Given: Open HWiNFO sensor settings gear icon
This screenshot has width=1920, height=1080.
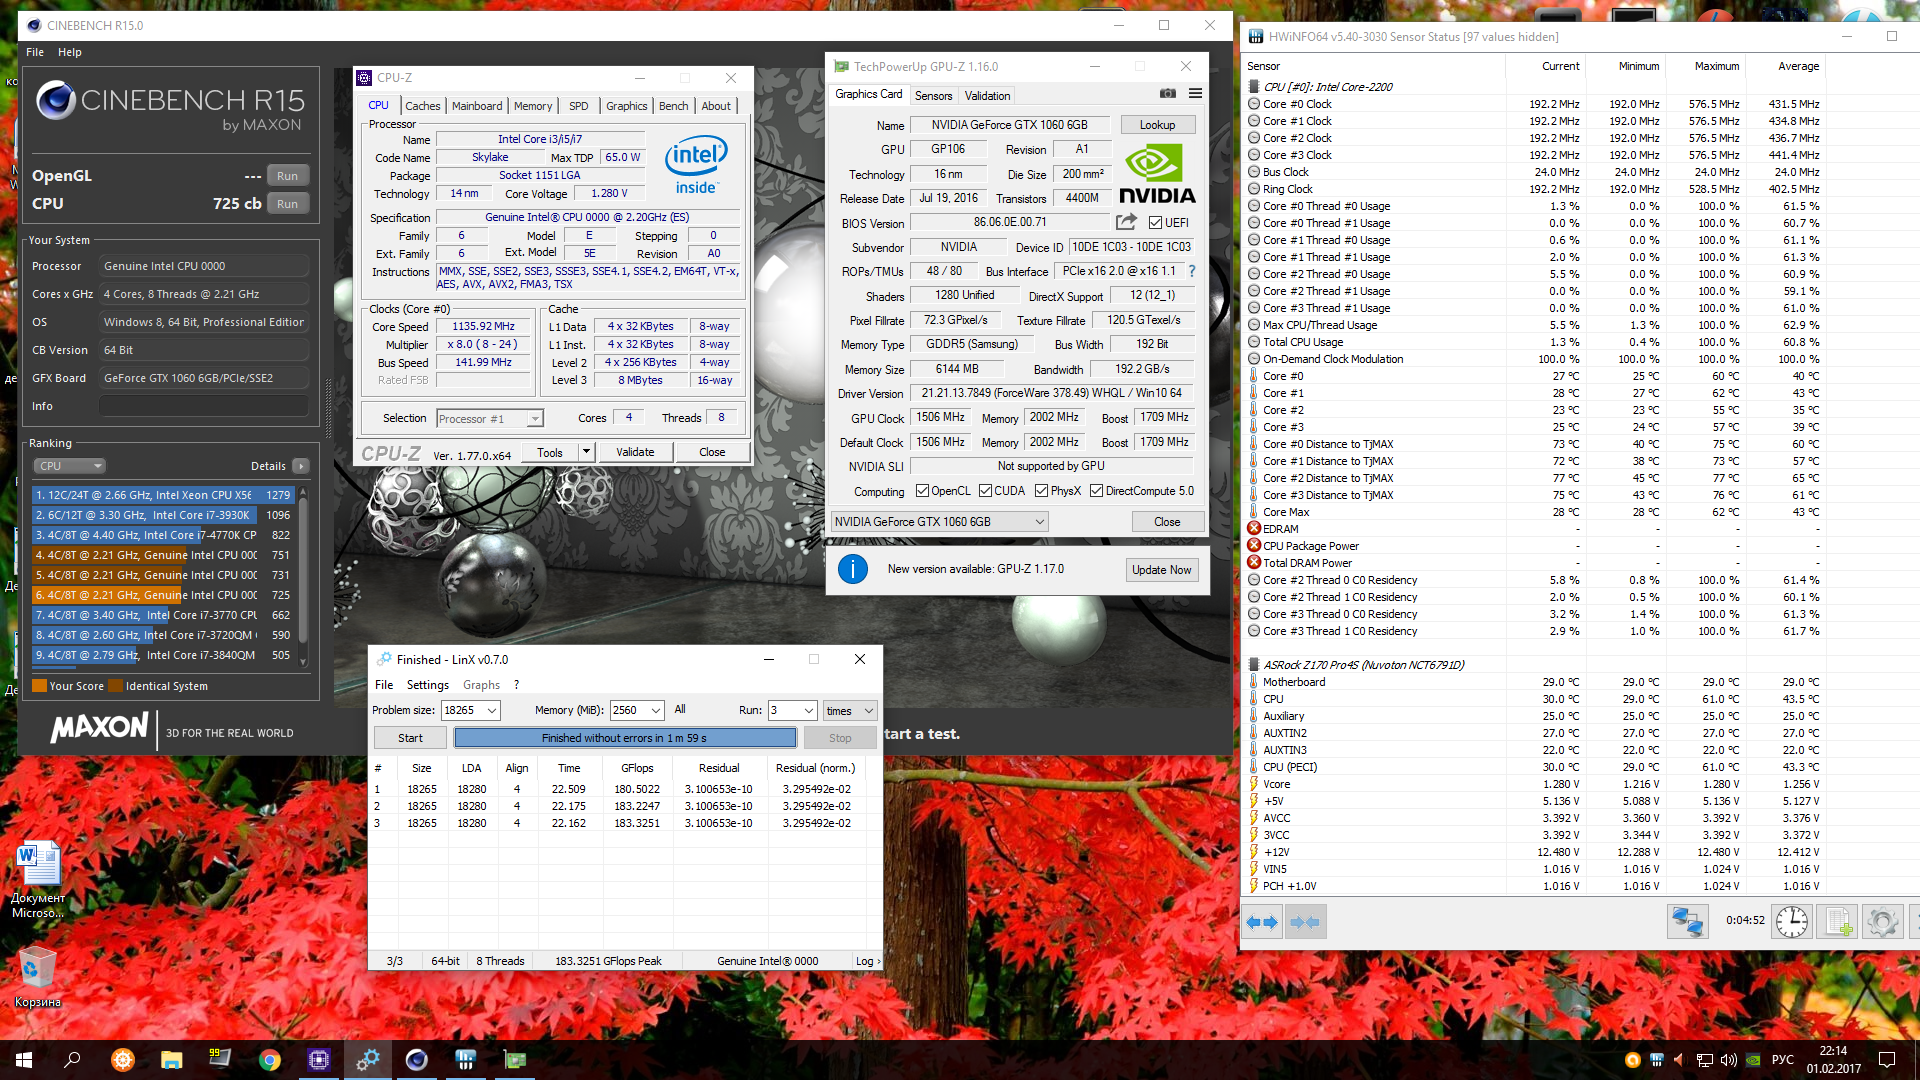Looking at the screenshot, I should [1882, 922].
